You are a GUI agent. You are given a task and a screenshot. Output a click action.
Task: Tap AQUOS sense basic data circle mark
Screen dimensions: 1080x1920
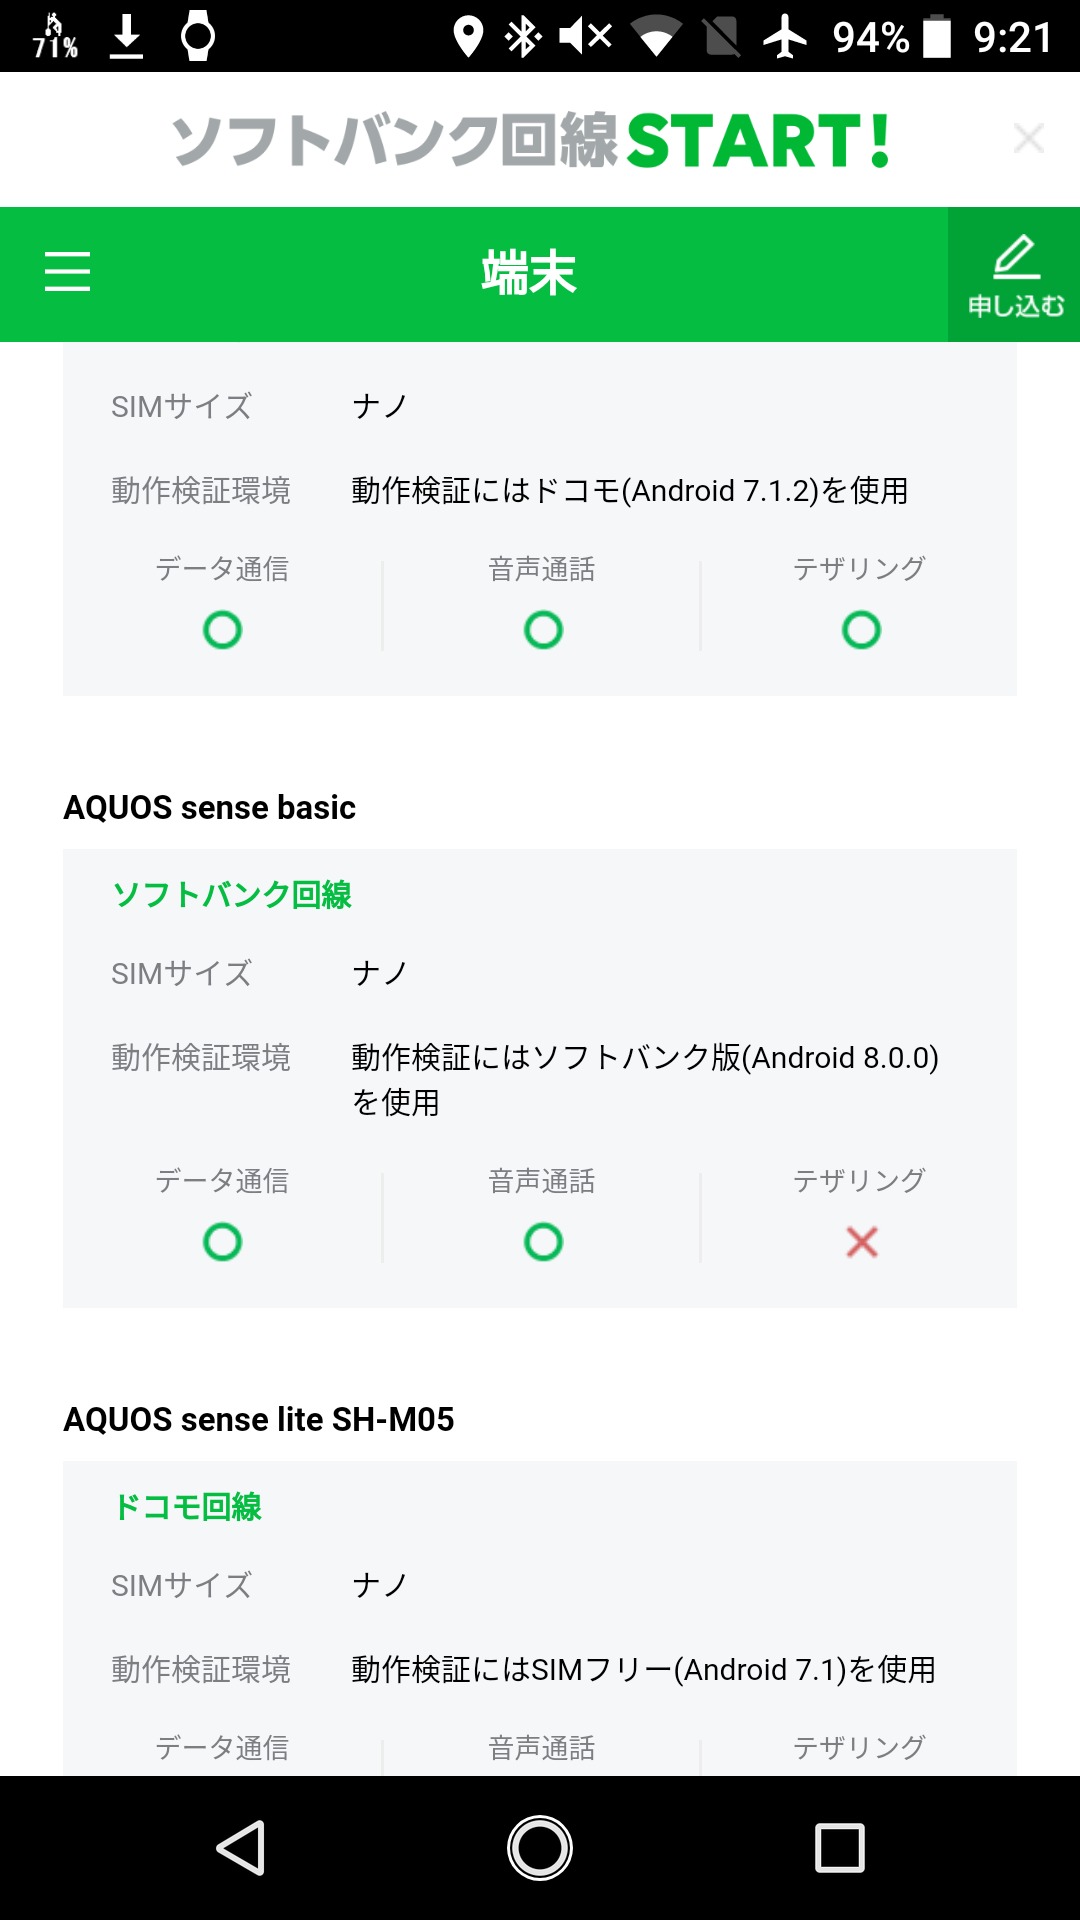222,1242
